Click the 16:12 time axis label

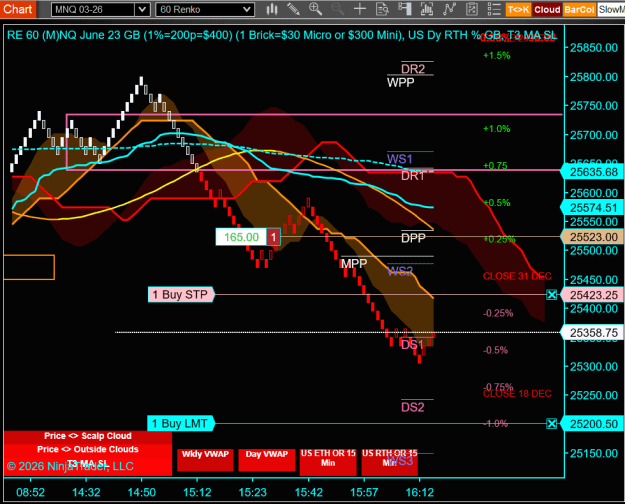419,493
